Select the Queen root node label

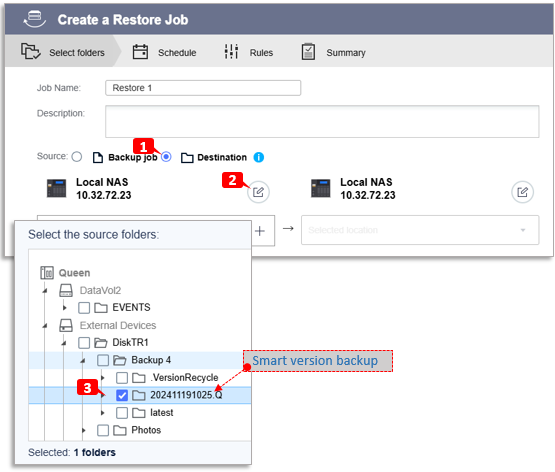74,273
